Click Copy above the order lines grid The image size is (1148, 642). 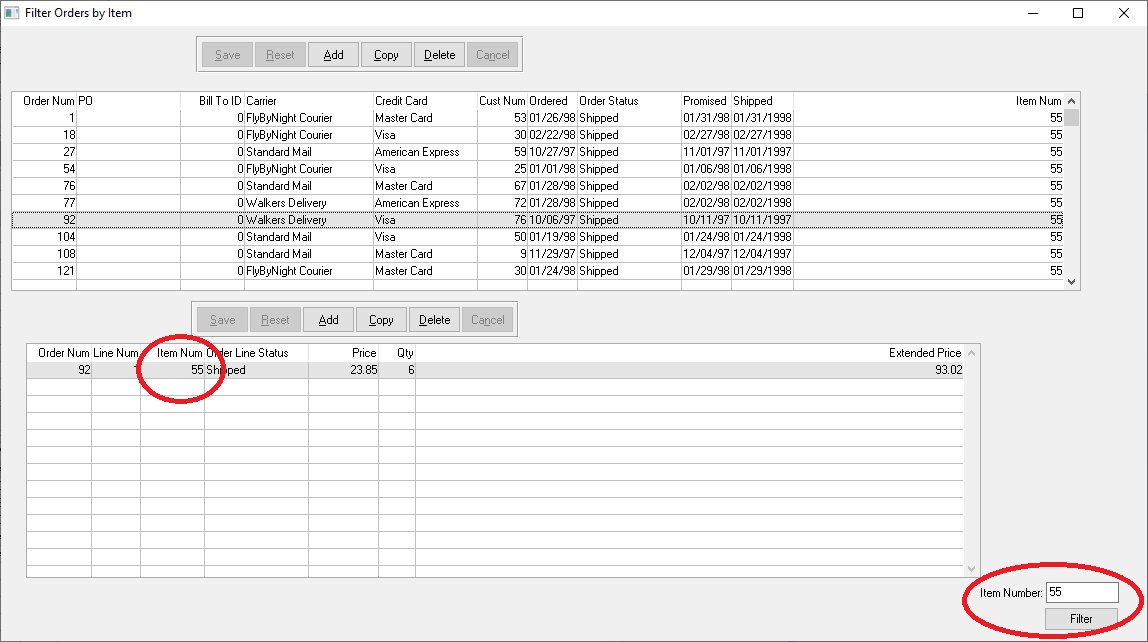(x=381, y=320)
